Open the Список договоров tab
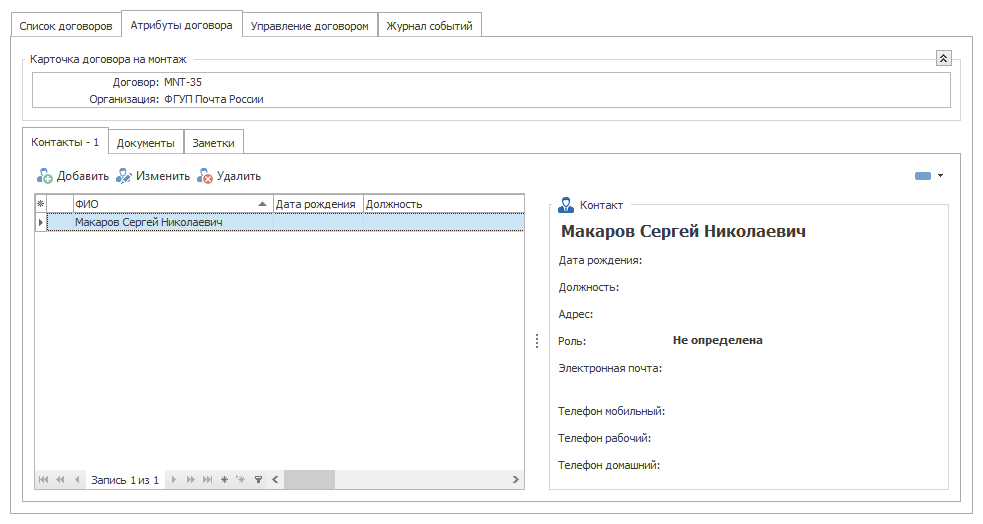The width and height of the screenshot is (983, 524). click(66, 26)
